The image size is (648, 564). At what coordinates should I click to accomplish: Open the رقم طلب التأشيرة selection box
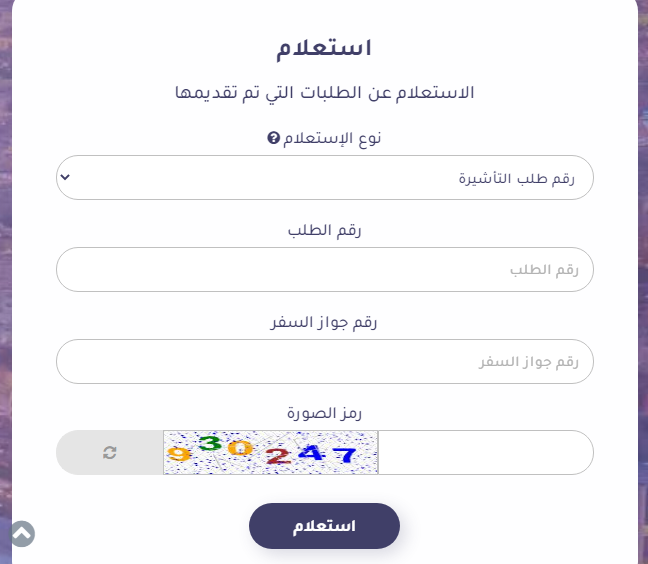(325, 178)
